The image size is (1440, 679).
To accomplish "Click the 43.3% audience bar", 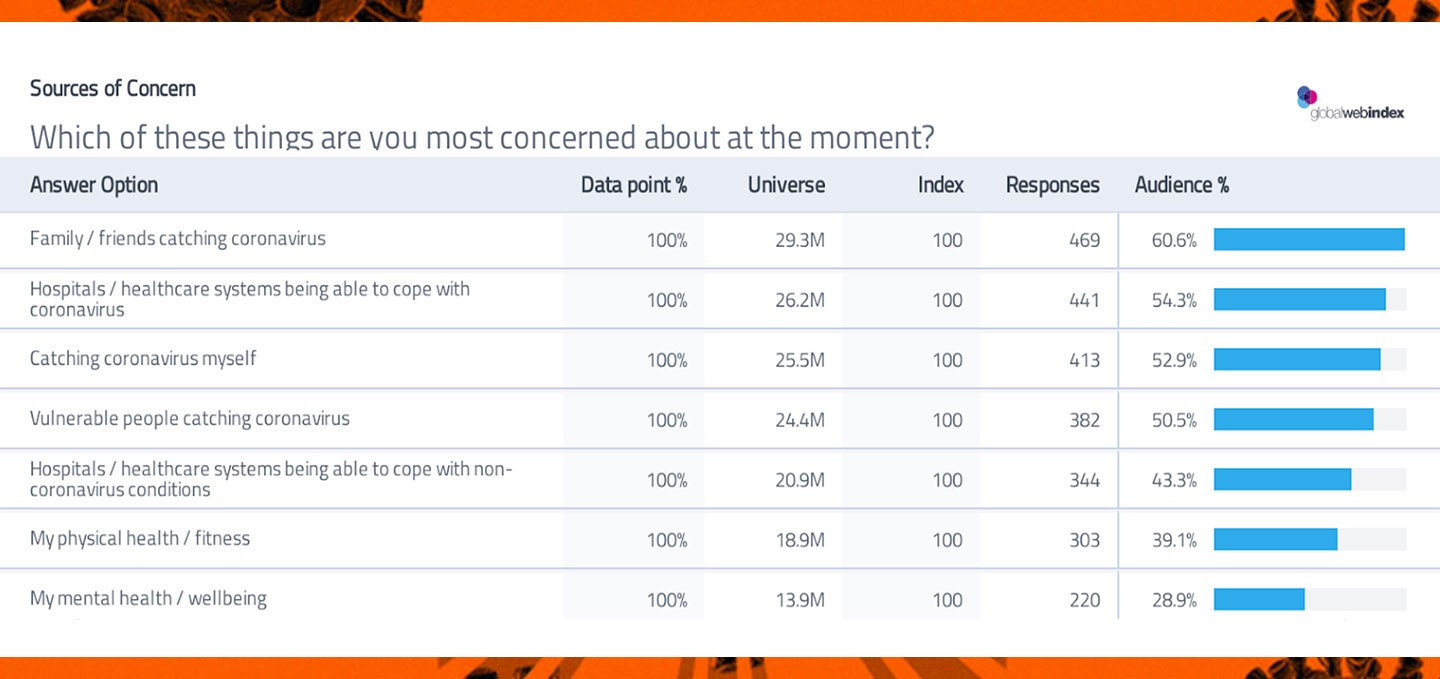I will (1282, 479).
